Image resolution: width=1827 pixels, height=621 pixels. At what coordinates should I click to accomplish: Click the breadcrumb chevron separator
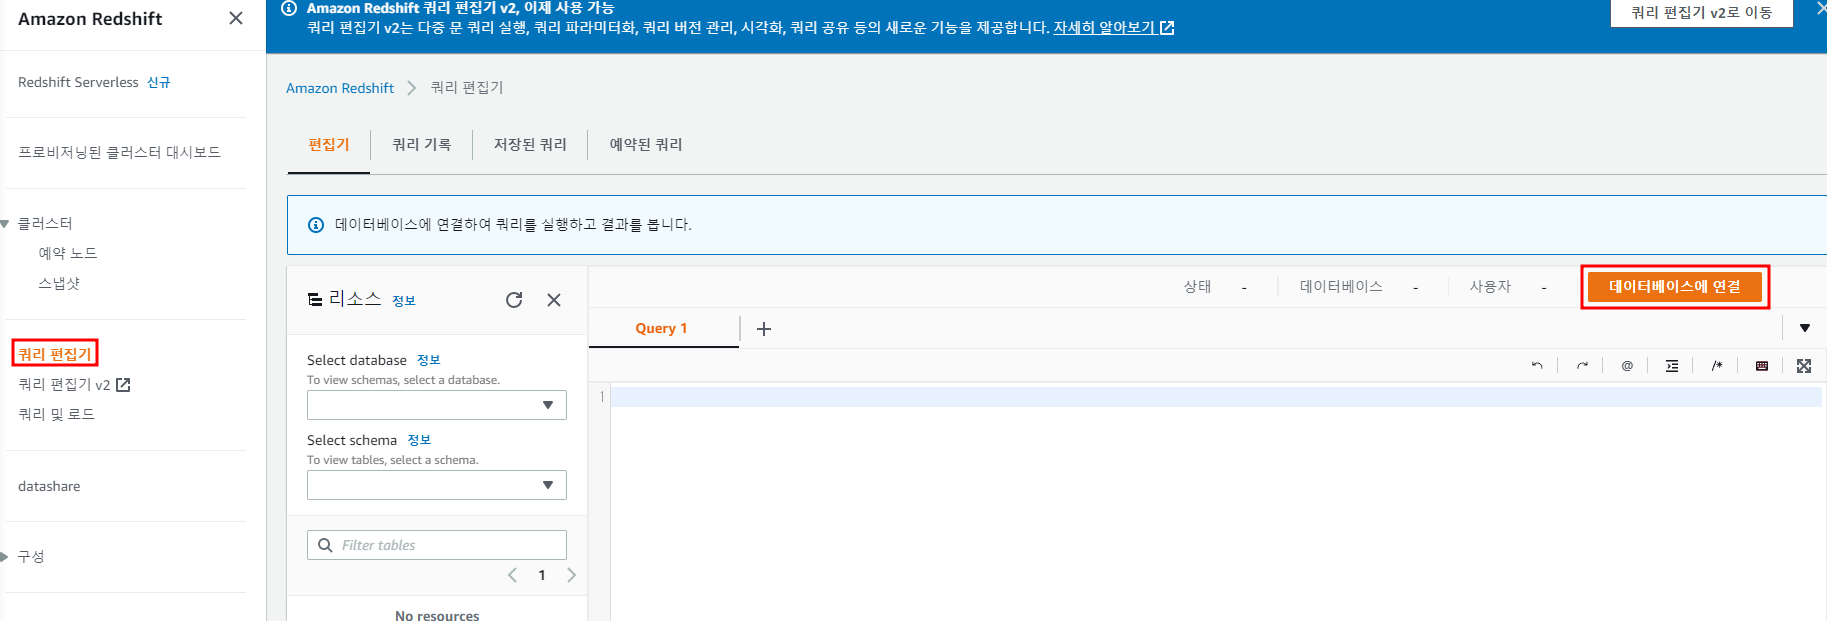pos(411,88)
